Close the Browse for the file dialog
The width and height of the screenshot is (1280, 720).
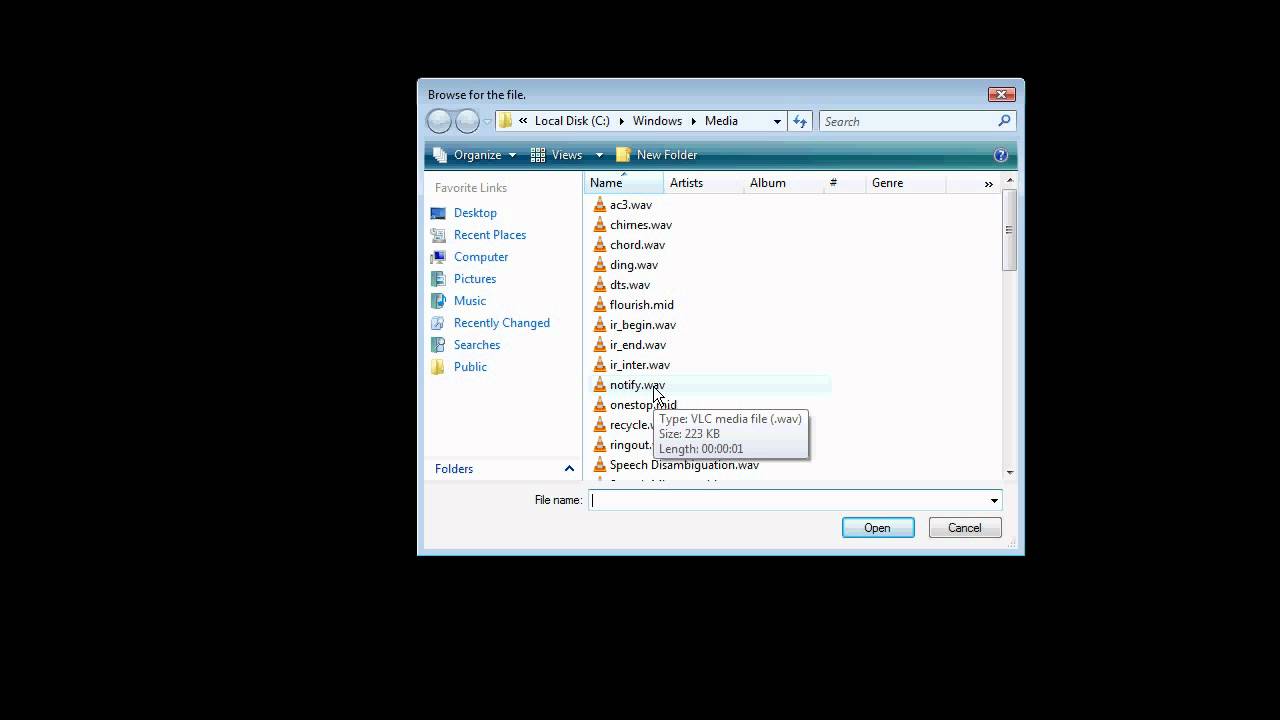point(1001,94)
